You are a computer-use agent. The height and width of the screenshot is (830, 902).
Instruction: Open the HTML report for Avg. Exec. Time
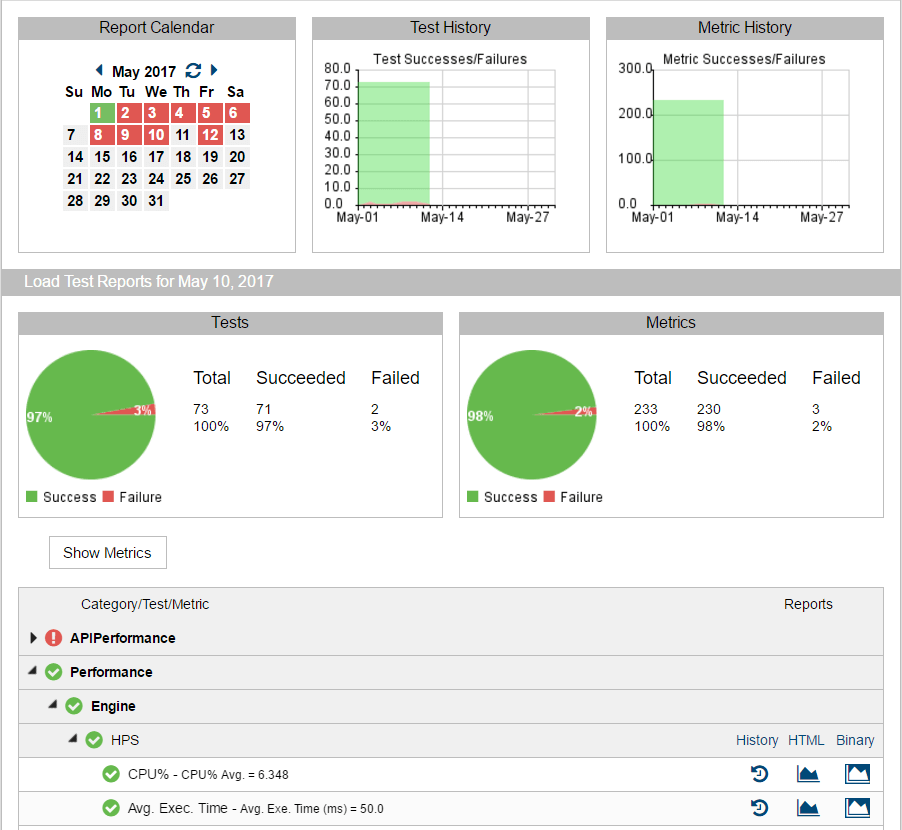pos(808,807)
